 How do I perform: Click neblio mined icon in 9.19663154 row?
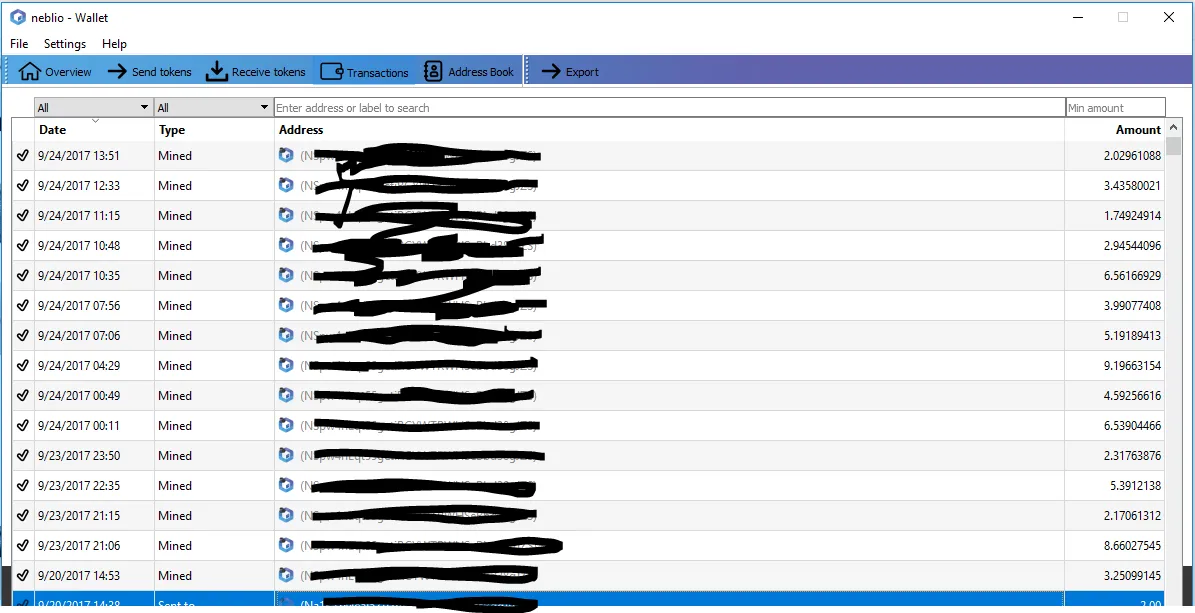click(286, 364)
